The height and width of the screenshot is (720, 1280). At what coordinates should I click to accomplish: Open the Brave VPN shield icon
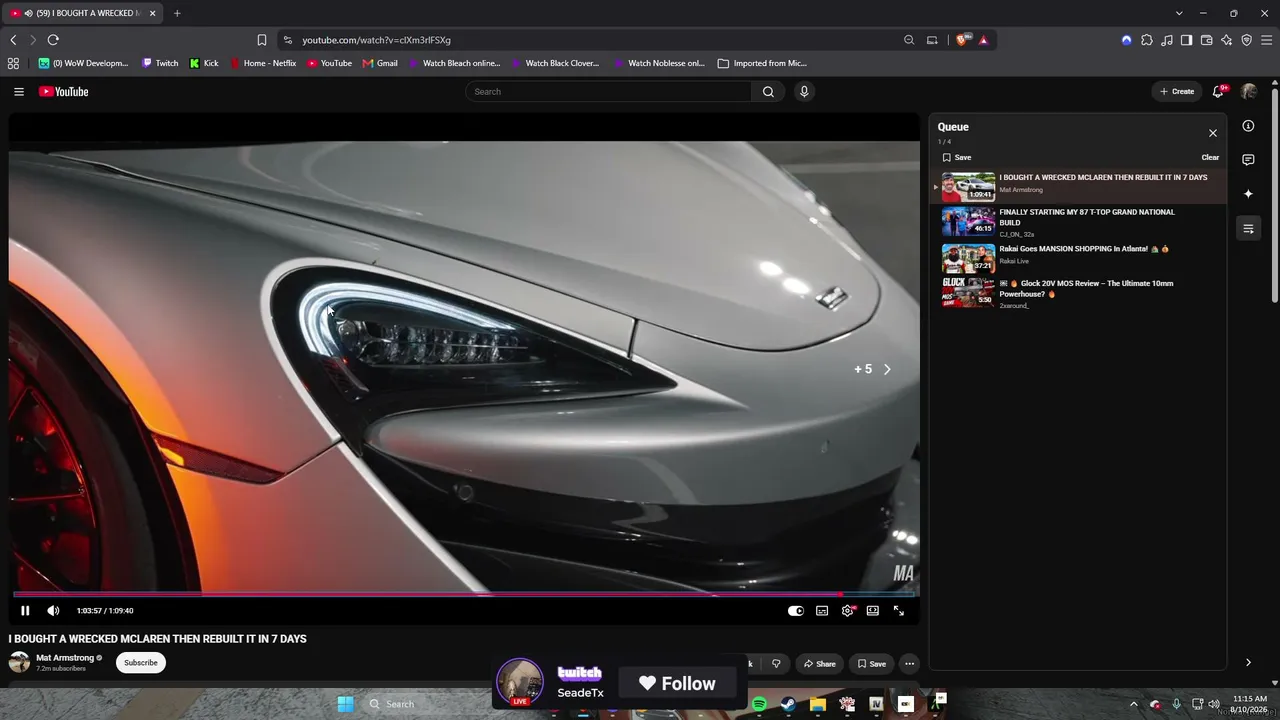(x=1246, y=40)
